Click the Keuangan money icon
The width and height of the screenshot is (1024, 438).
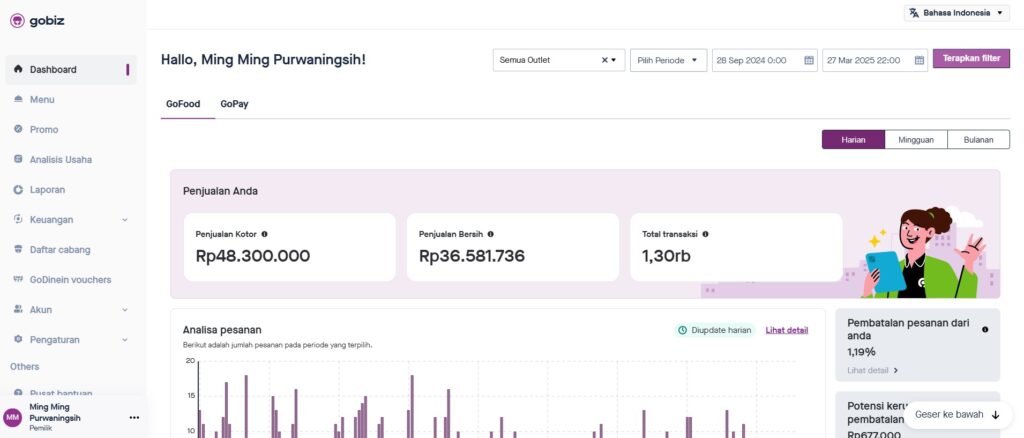pyautogui.click(x=18, y=219)
